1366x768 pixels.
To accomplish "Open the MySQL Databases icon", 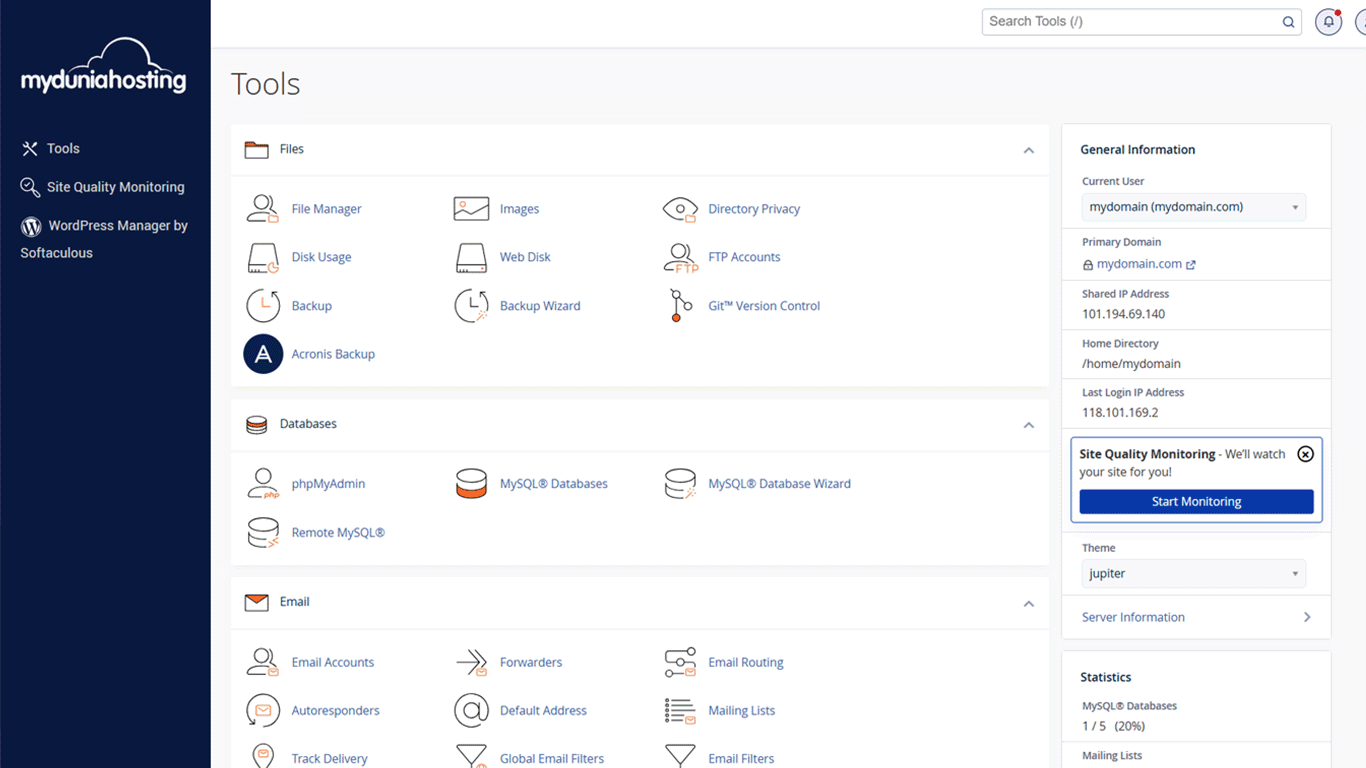I will (471, 484).
